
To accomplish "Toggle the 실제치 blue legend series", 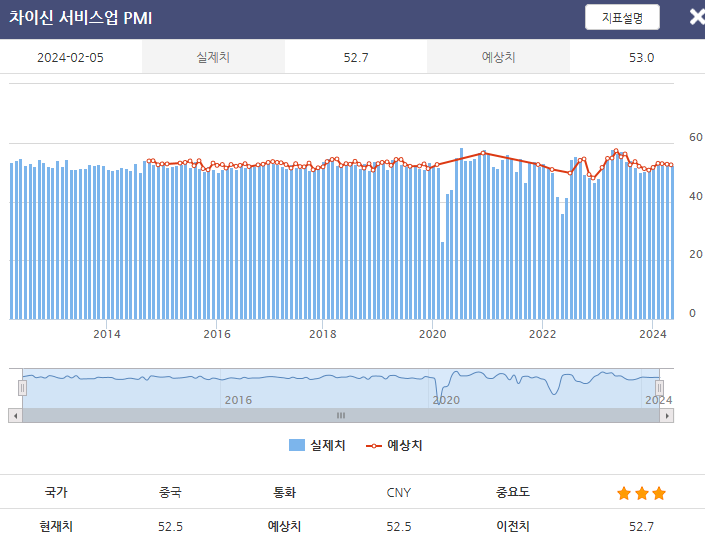I will coord(317,445).
